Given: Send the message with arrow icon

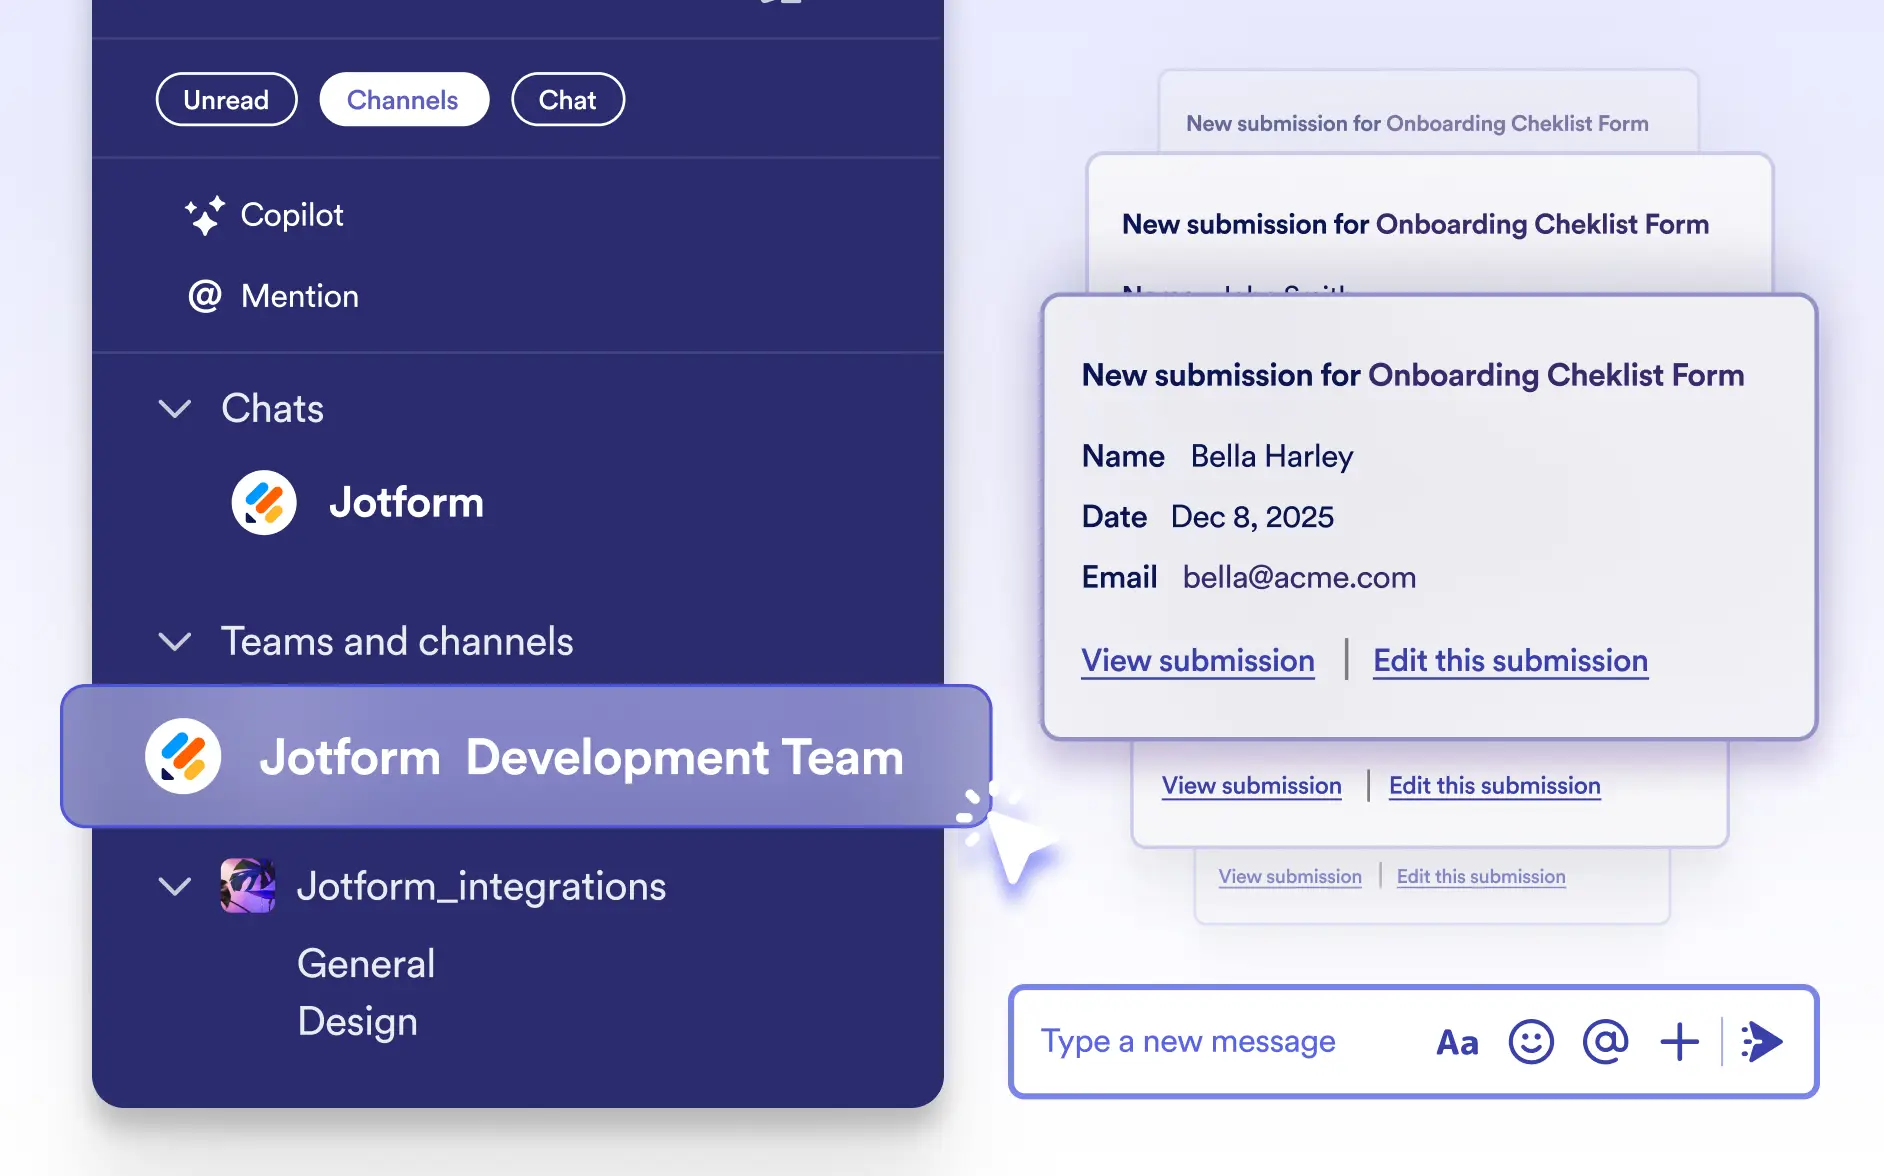Looking at the screenshot, I should point(1762,1042).
